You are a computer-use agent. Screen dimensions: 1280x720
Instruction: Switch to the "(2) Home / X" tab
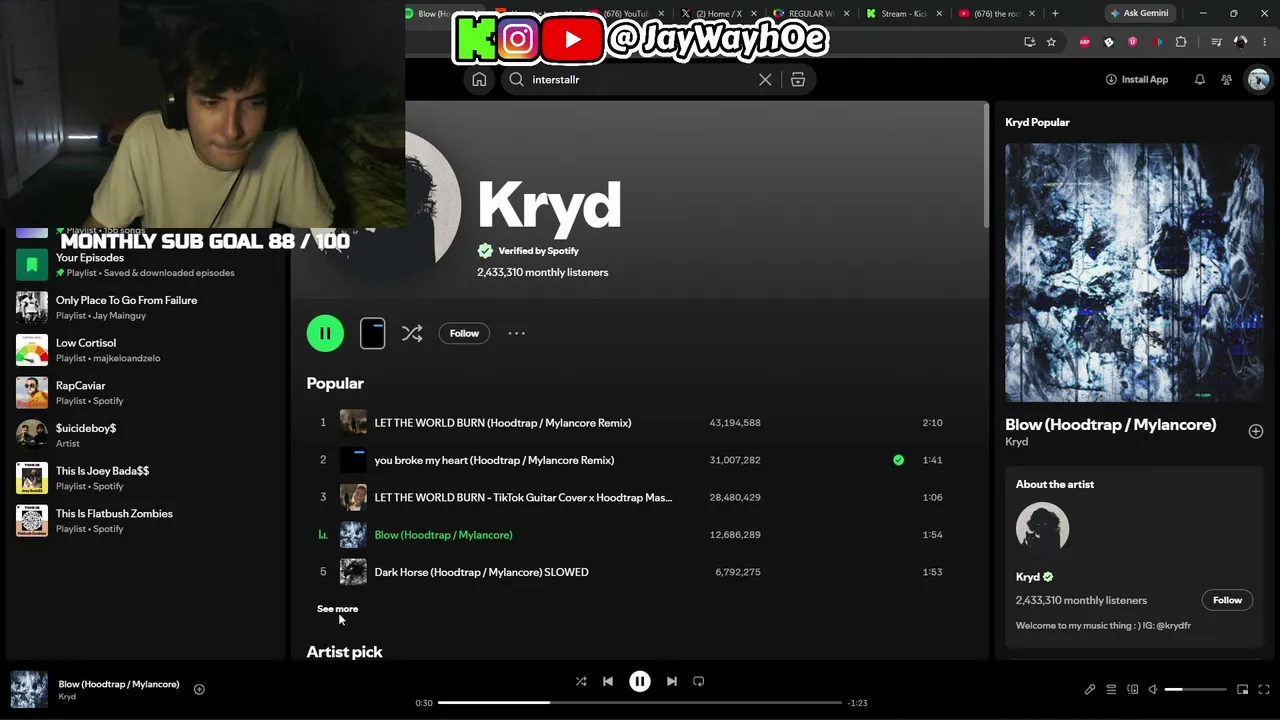coord(716,13)
